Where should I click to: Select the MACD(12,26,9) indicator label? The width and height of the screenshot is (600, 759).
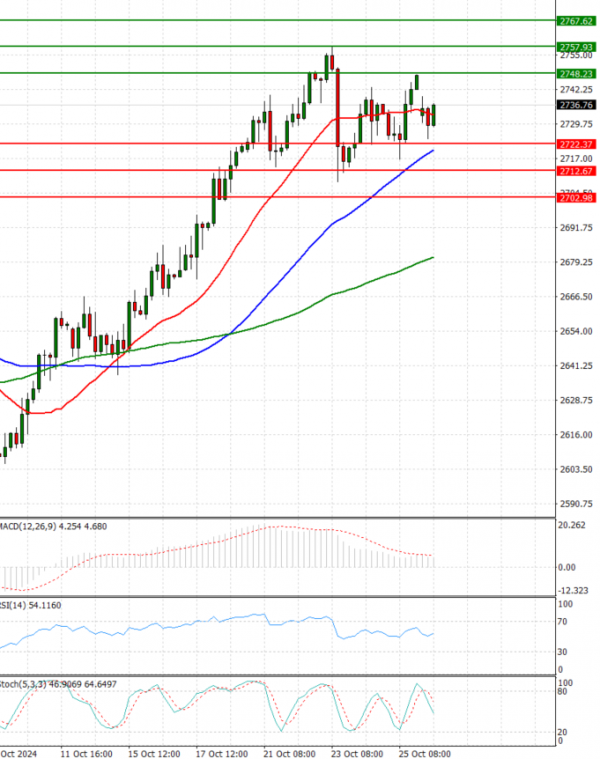(x=53, y=526)
